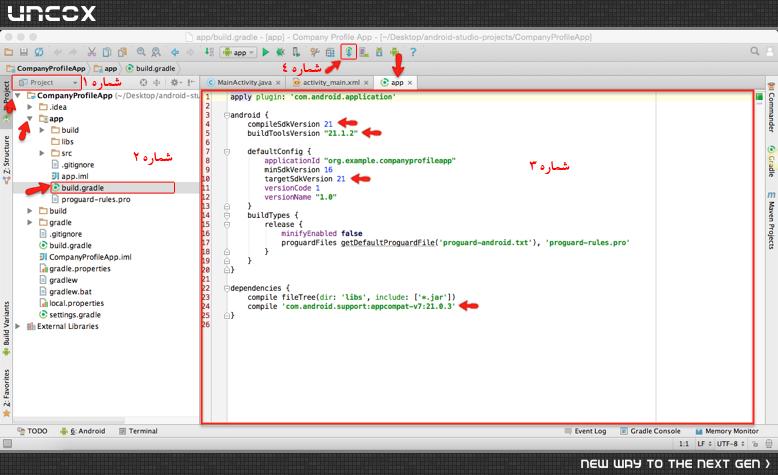Open the Commander side panel

(x=772, y=108)
